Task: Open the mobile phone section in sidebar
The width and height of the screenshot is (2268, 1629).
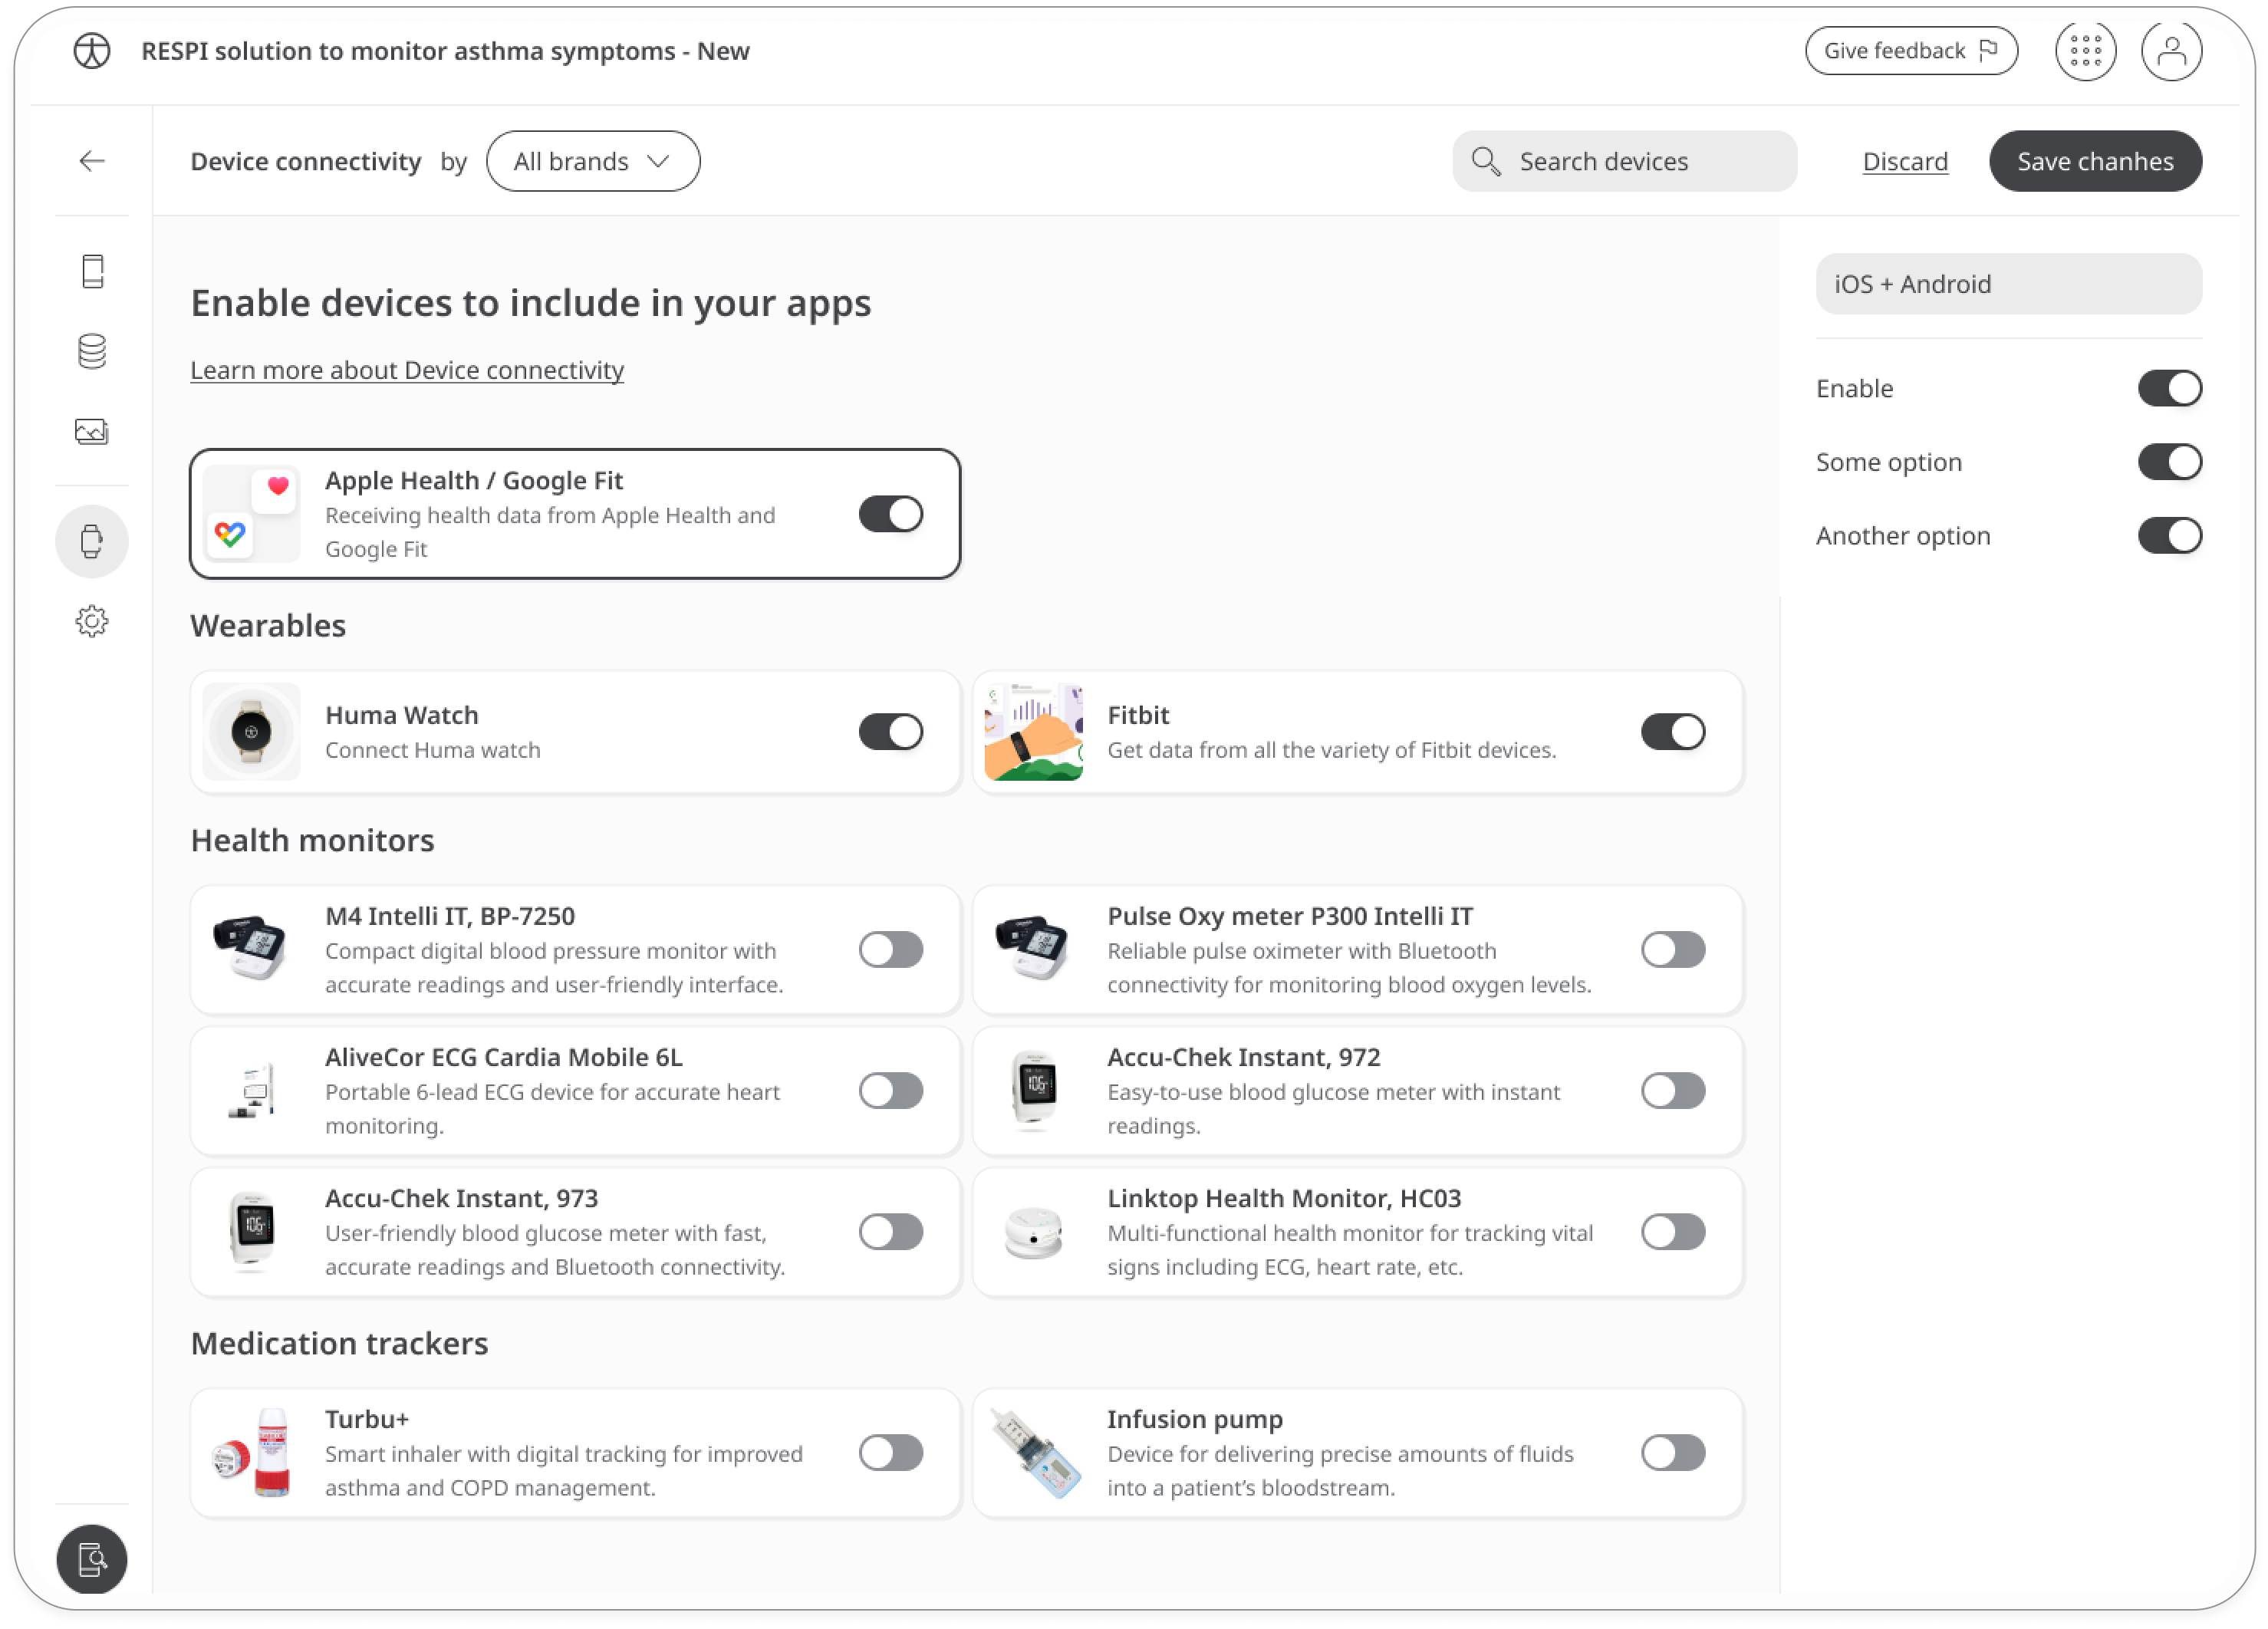Action: click(92, 271)
